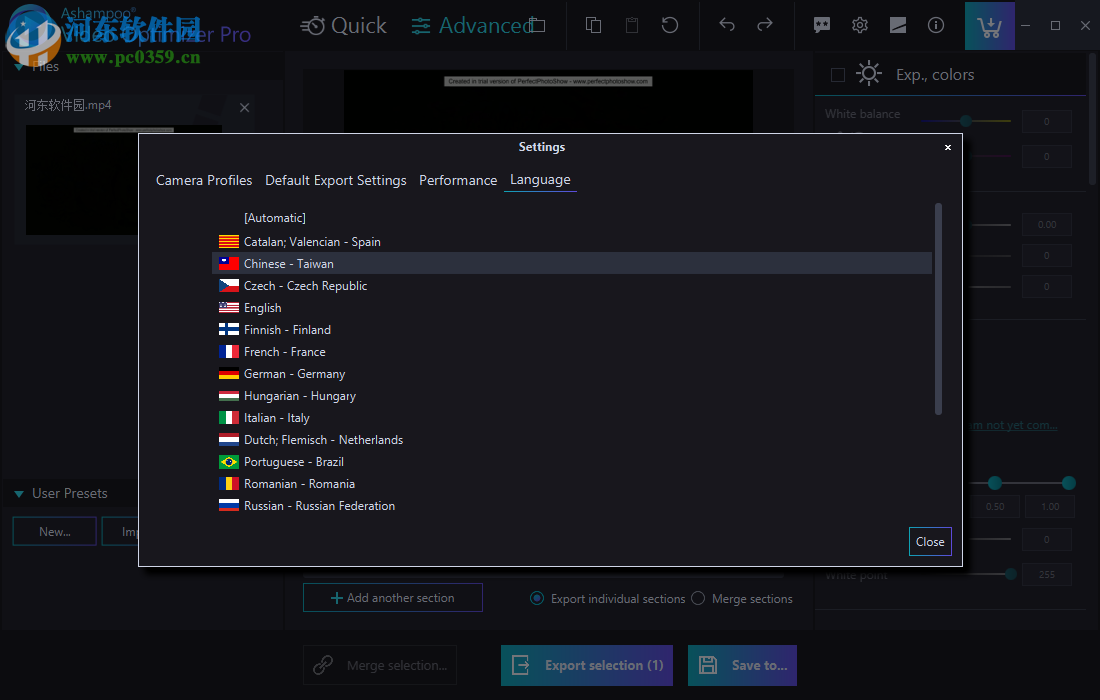1100x700 pixels.
Task: Click the Export selection button
Action: click(x=586, y=665)
